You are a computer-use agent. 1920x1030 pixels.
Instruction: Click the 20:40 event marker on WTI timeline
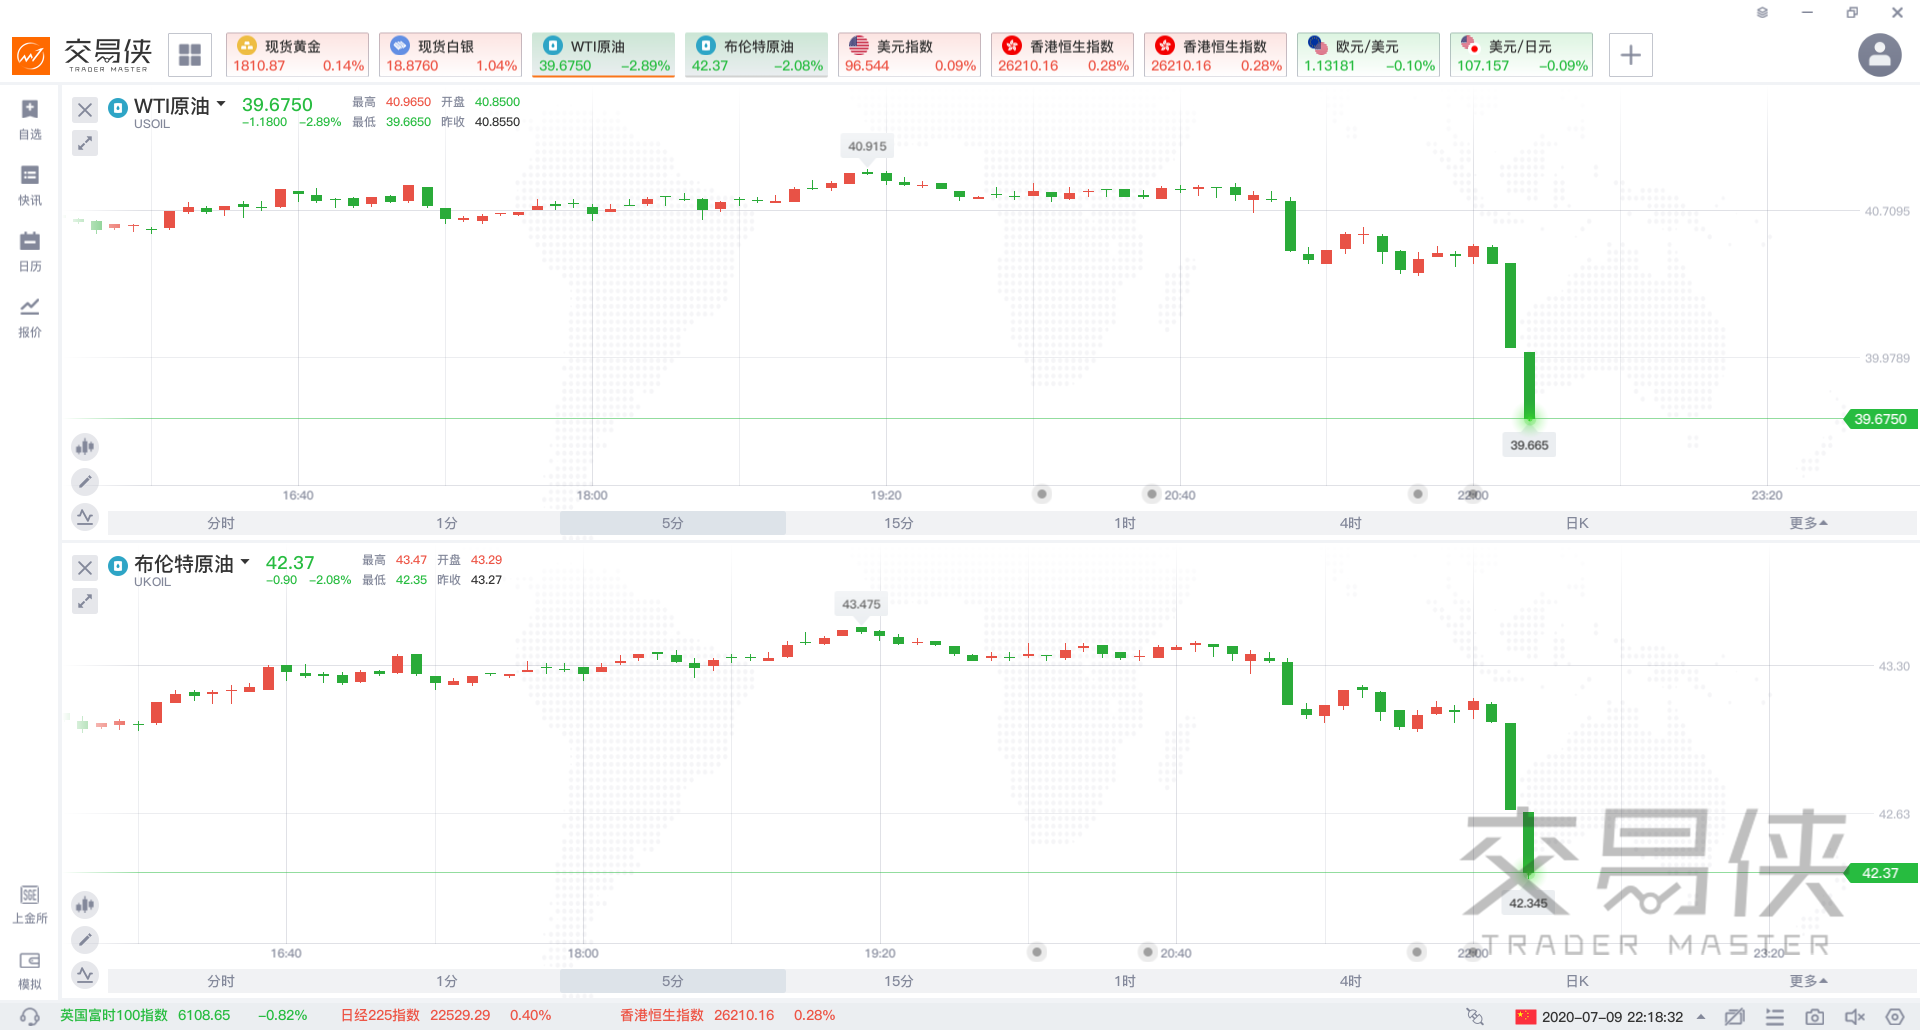click(x=1152, y=494)
